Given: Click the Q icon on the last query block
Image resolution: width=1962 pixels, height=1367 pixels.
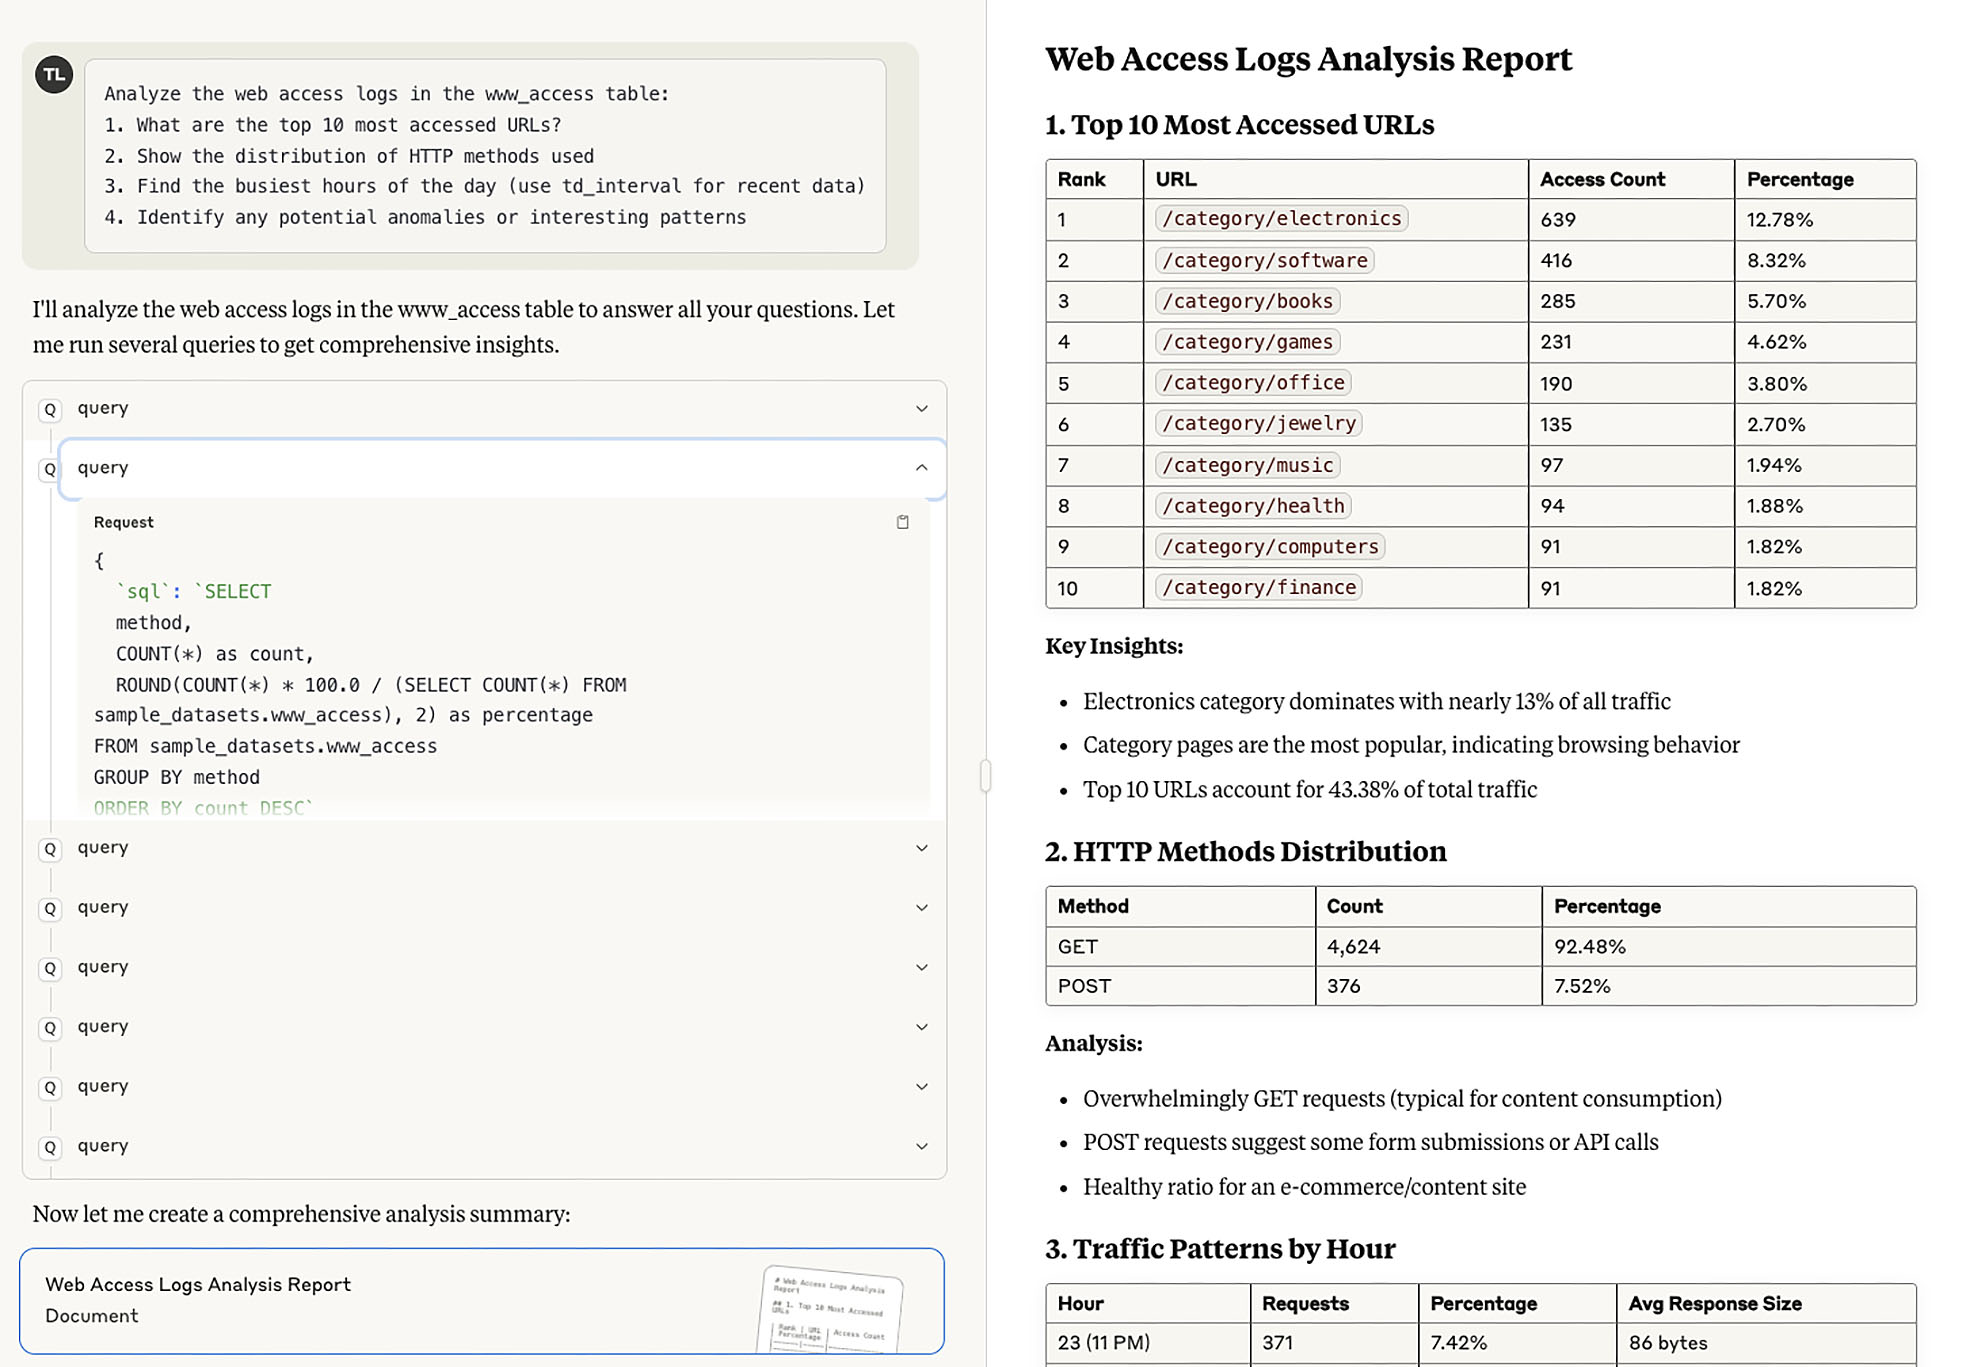Looking at the screenshot, I should point(50,1146).
